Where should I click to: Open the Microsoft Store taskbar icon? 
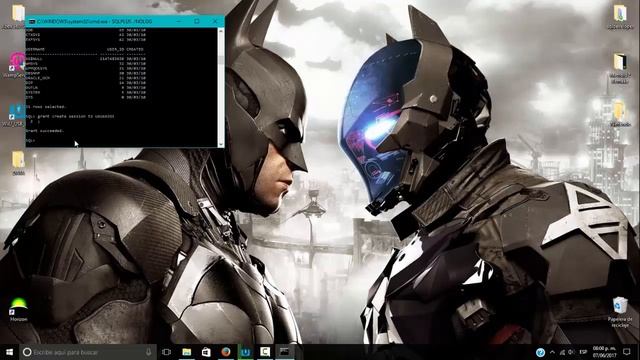click(x=206, y=352)
